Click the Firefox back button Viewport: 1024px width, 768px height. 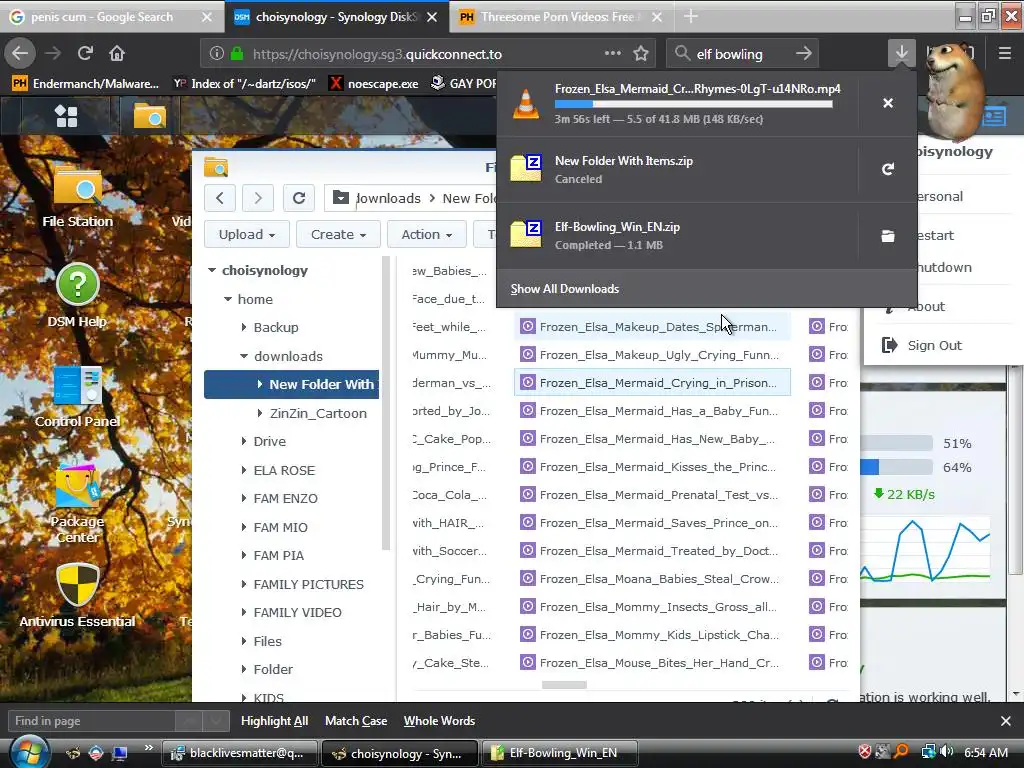20,53
